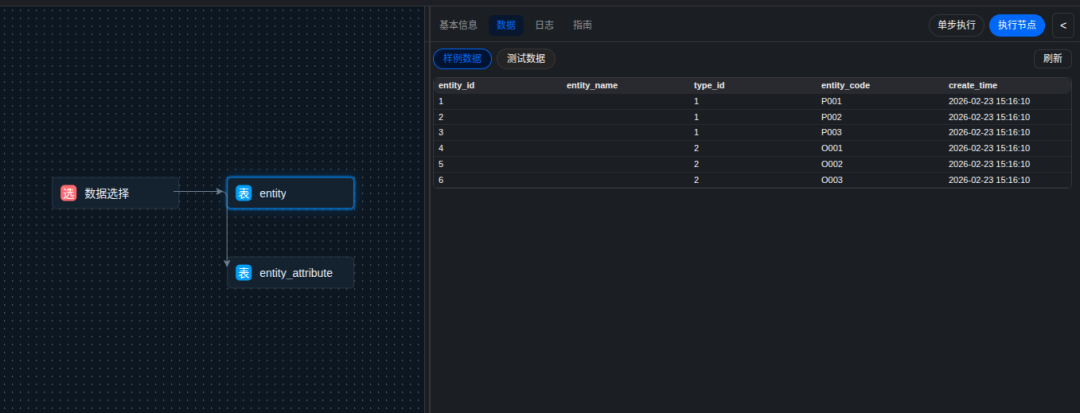Select the 测试数据 toggle
Image resolution: width=1080 pixels, height=413 pixels.
526,59
